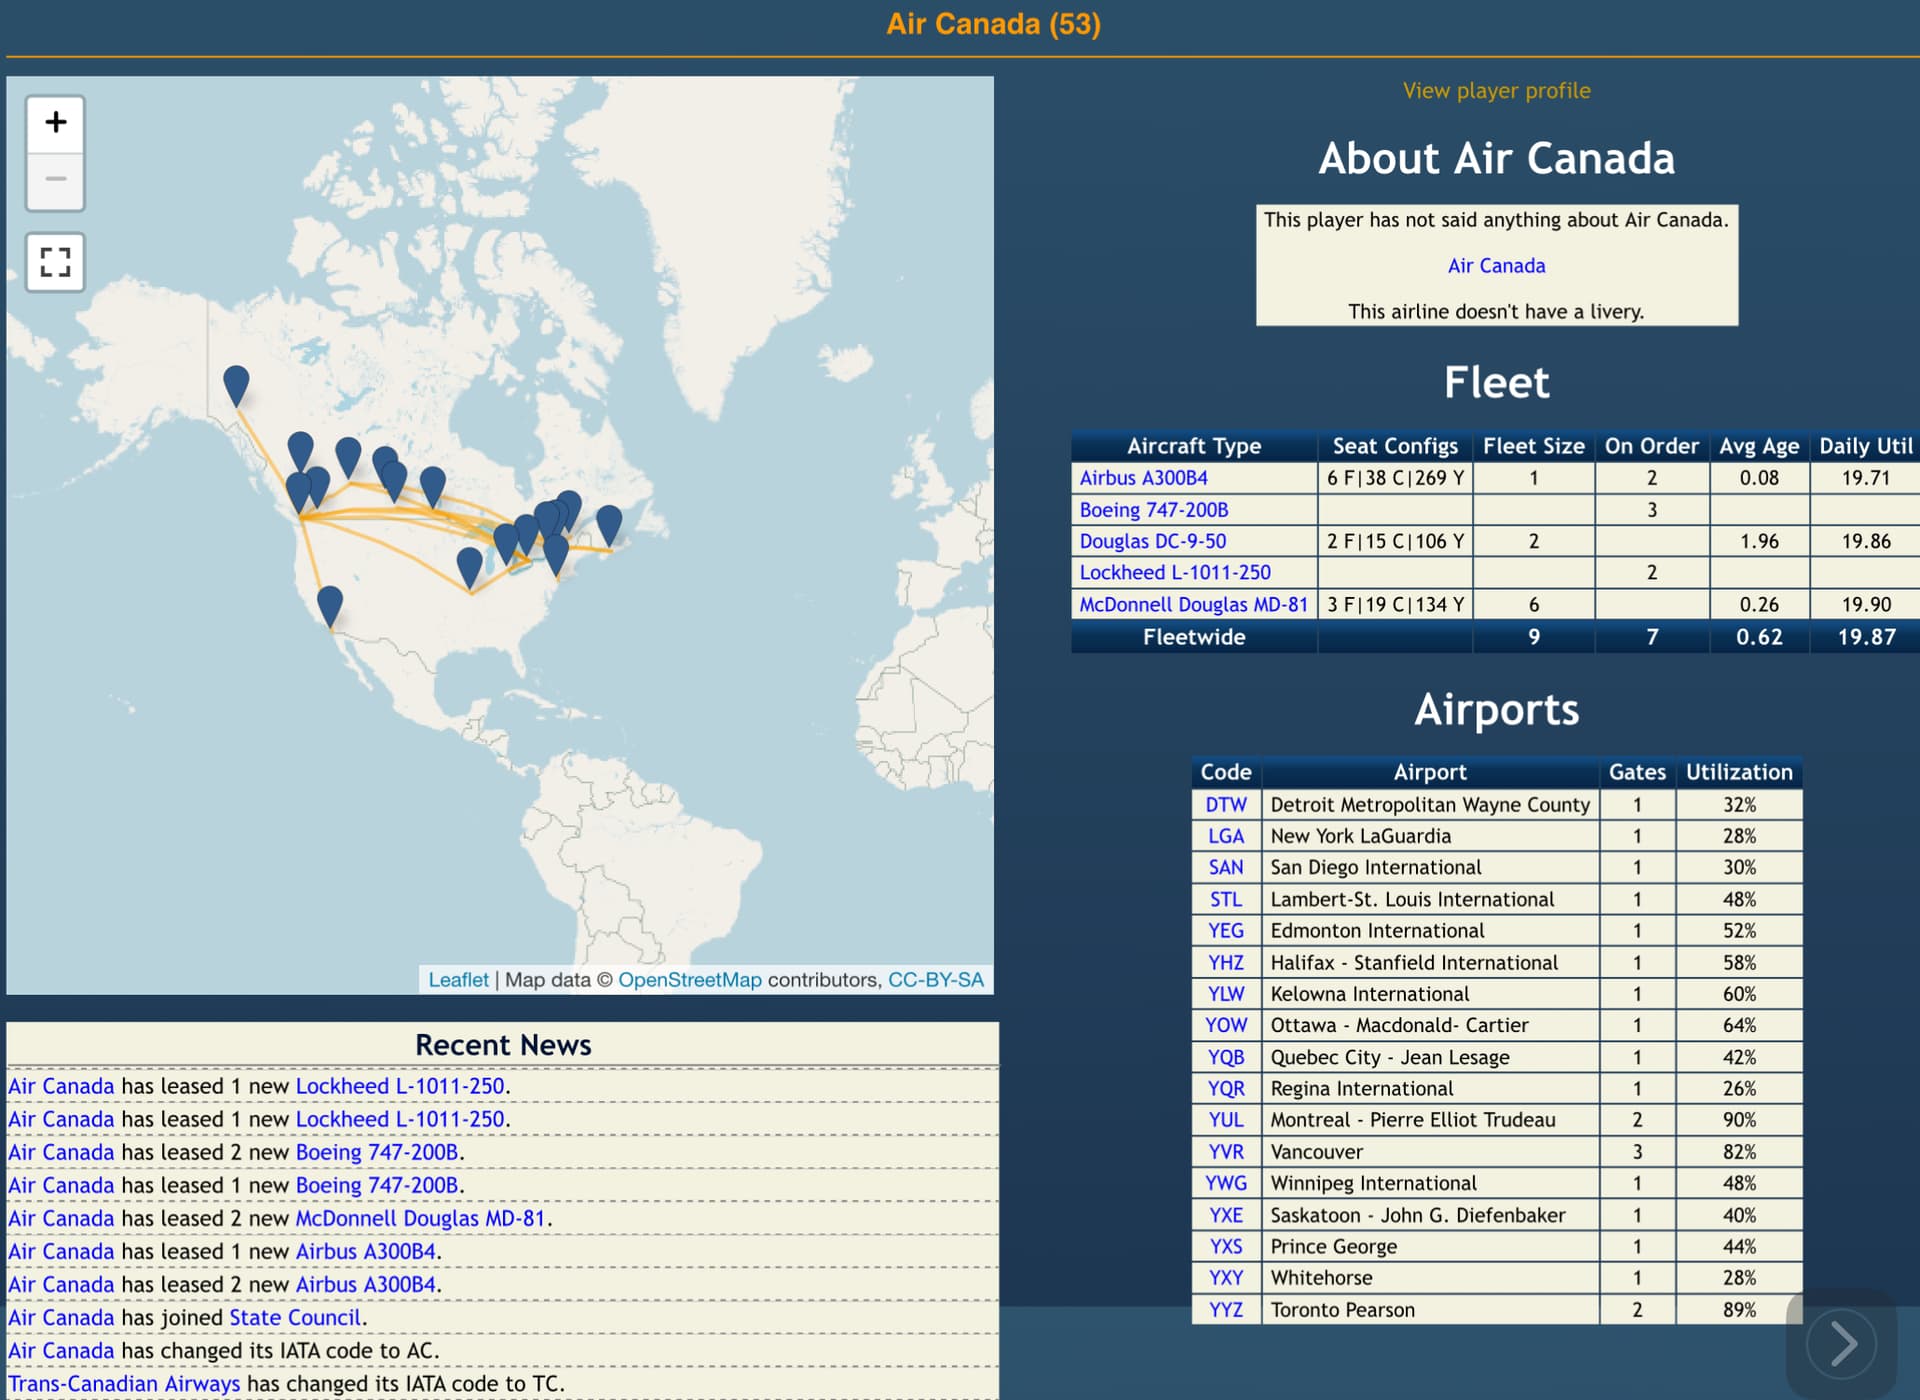Click State Council link in news
The width and height of the screenshot is (1920, 1400).
click(294, 1318)
